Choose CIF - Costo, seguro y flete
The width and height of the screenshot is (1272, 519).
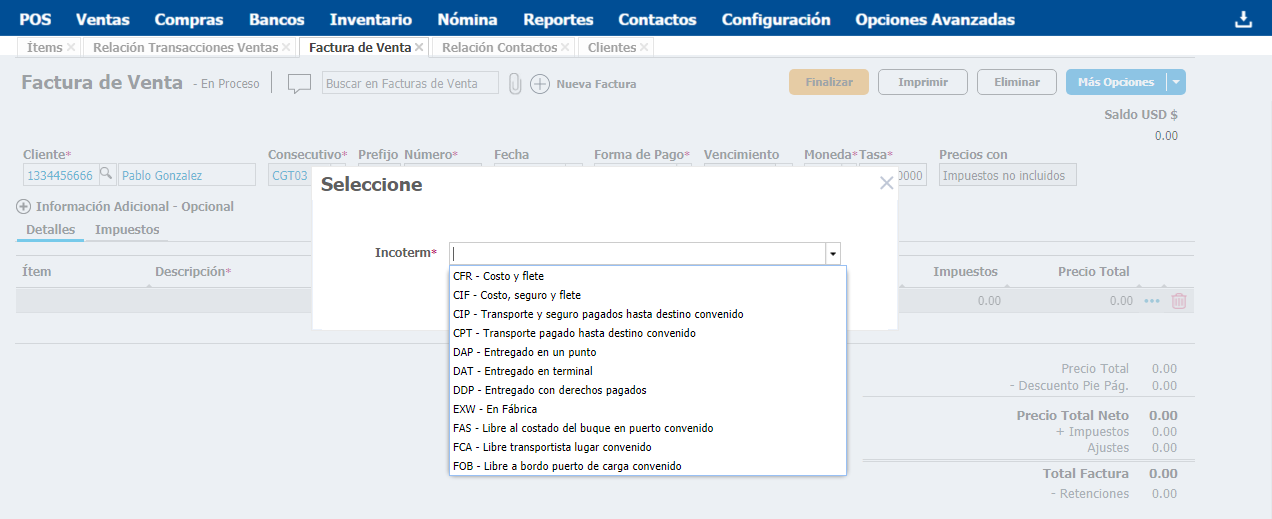tap(516, 295)
